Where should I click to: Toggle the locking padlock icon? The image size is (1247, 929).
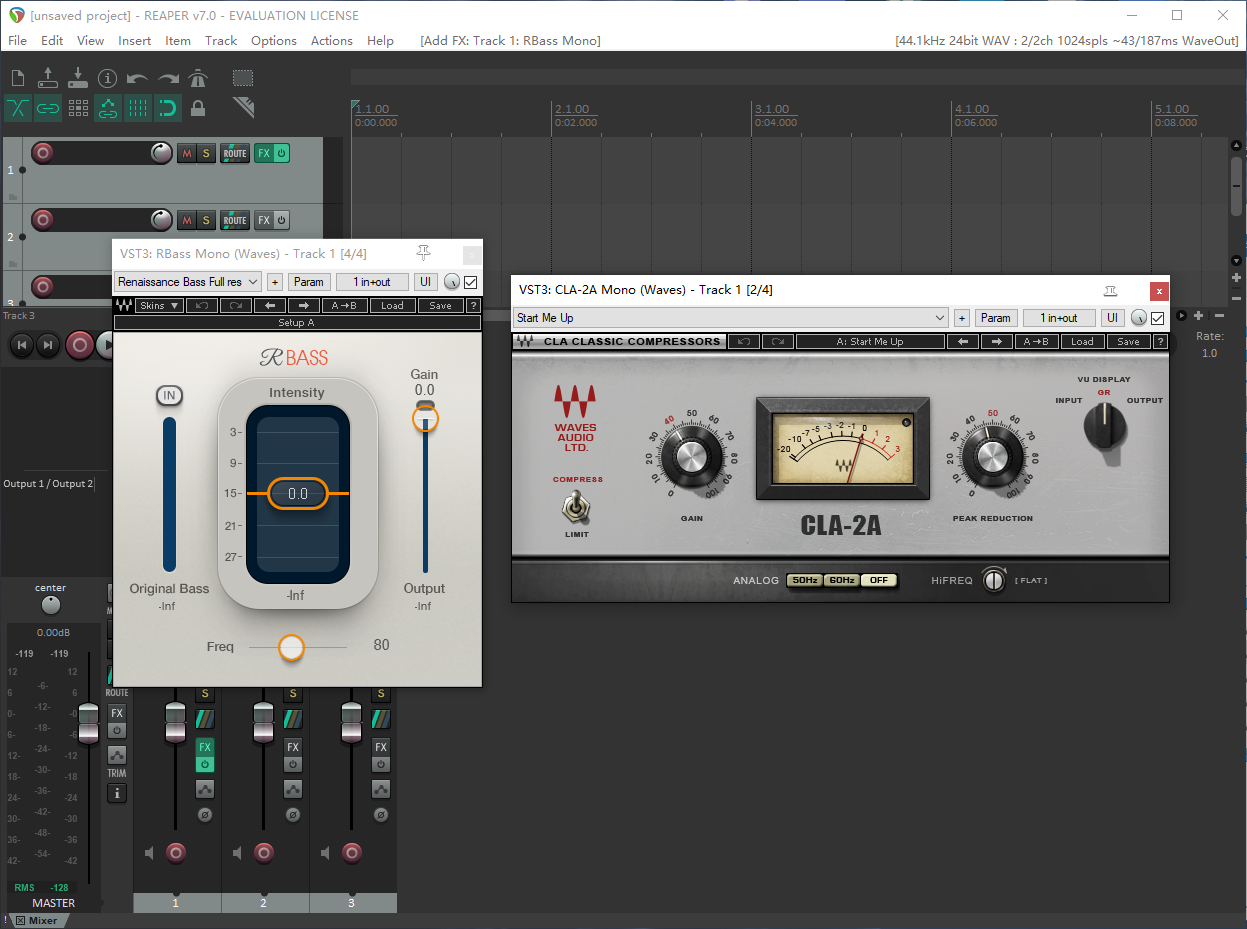pyautogui.click(x=198, y=108)
